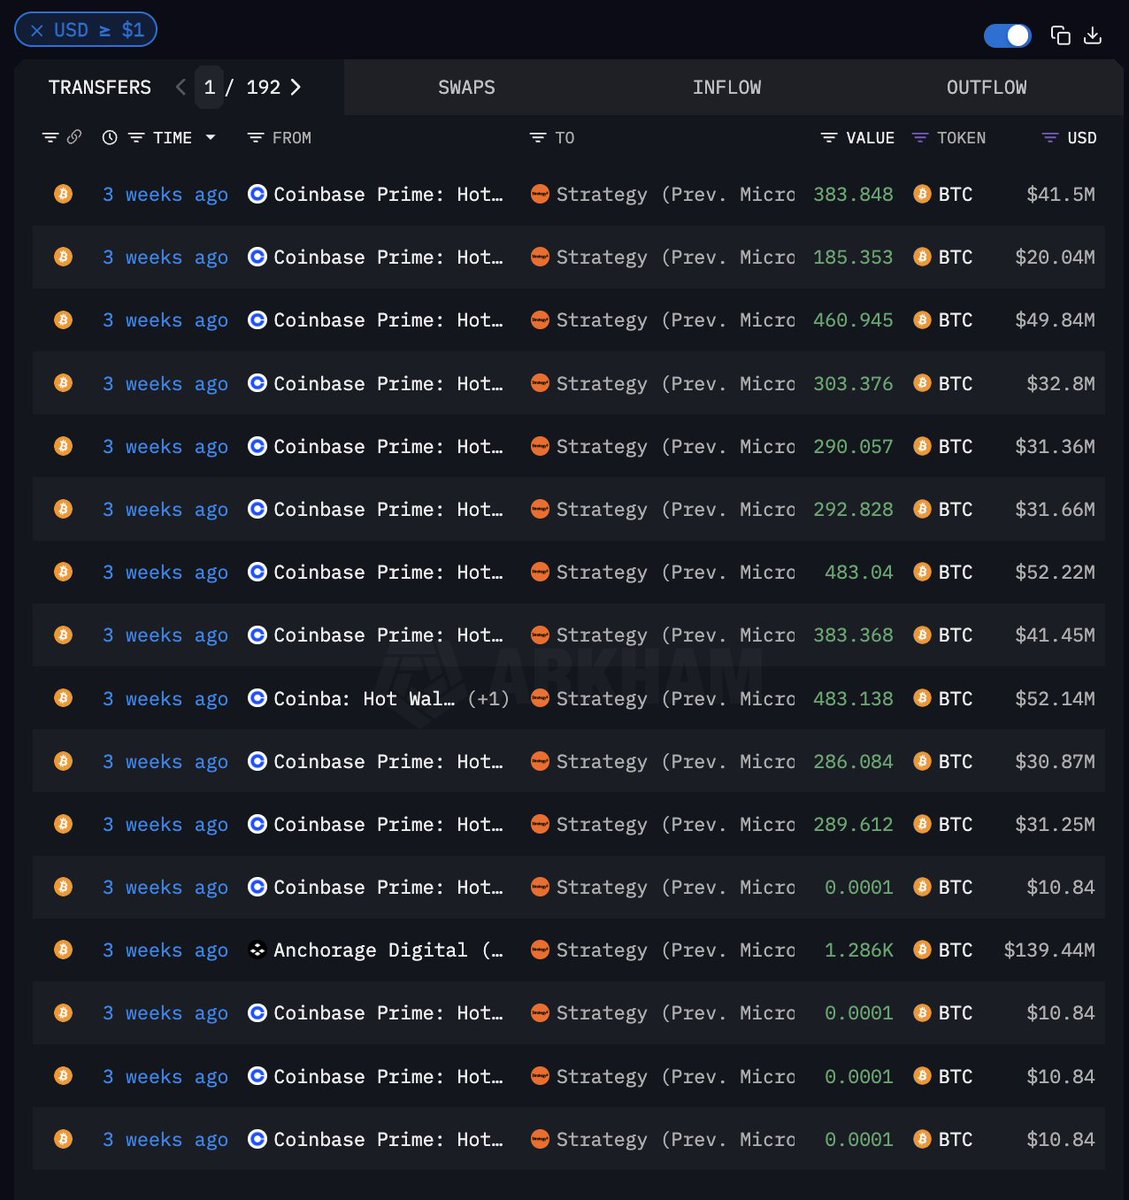The height and width of the screenshot is (1200, 1129).
Task: Open the OUTFLOW tab
Action: coord(986,87)
